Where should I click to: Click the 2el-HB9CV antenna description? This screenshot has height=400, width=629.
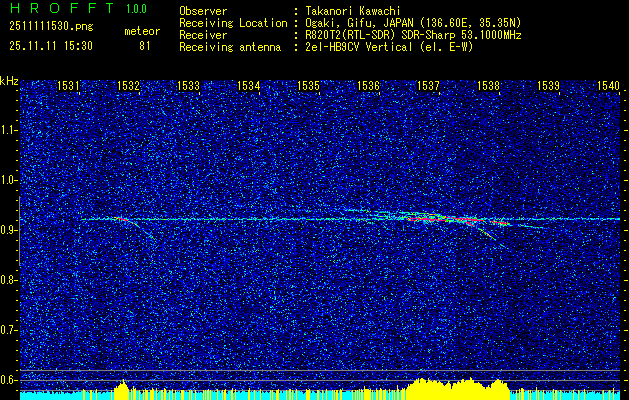click(x=389, y=47)
